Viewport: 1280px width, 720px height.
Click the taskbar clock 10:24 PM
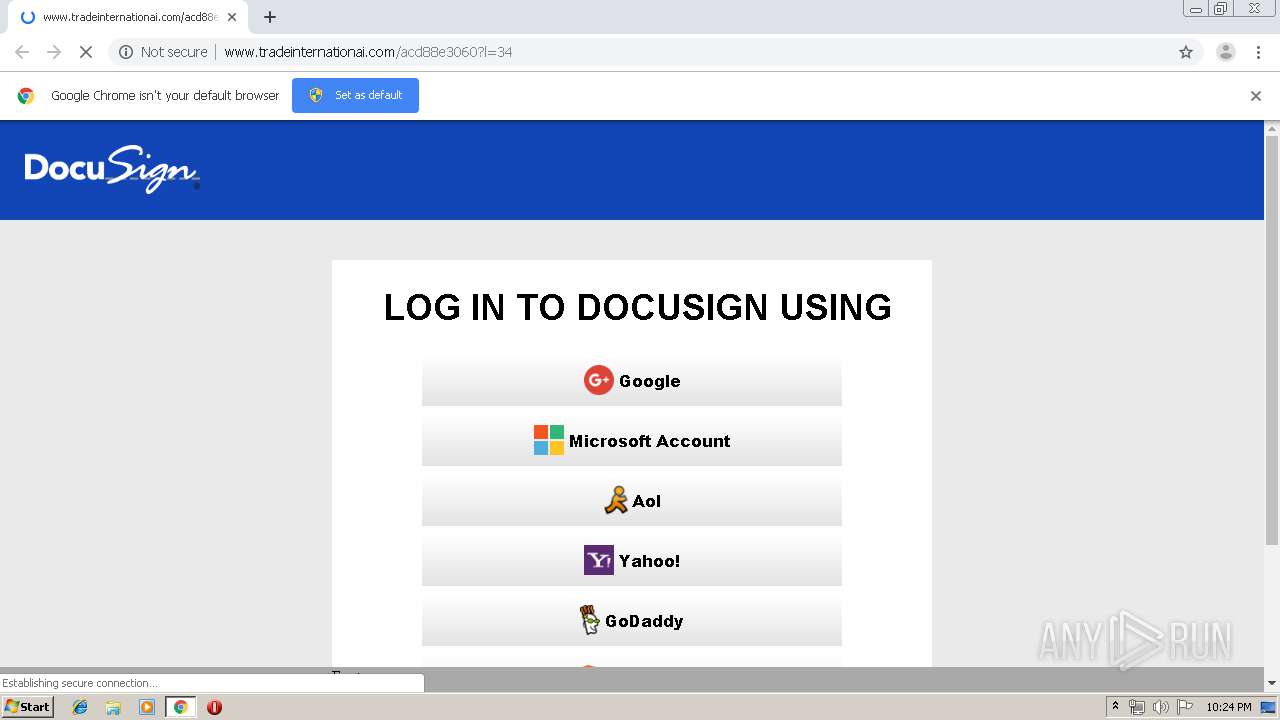coord(1229,707)
